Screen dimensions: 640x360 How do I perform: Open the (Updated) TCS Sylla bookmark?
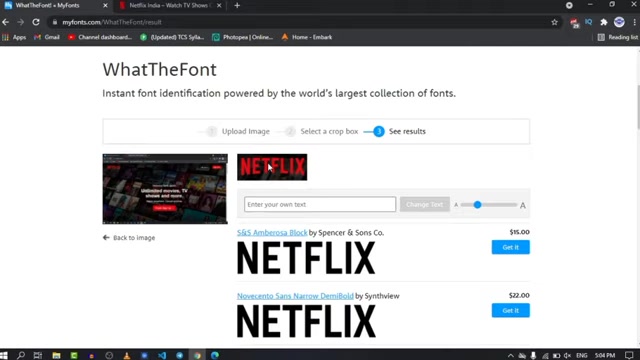click(x=172, y=37)
